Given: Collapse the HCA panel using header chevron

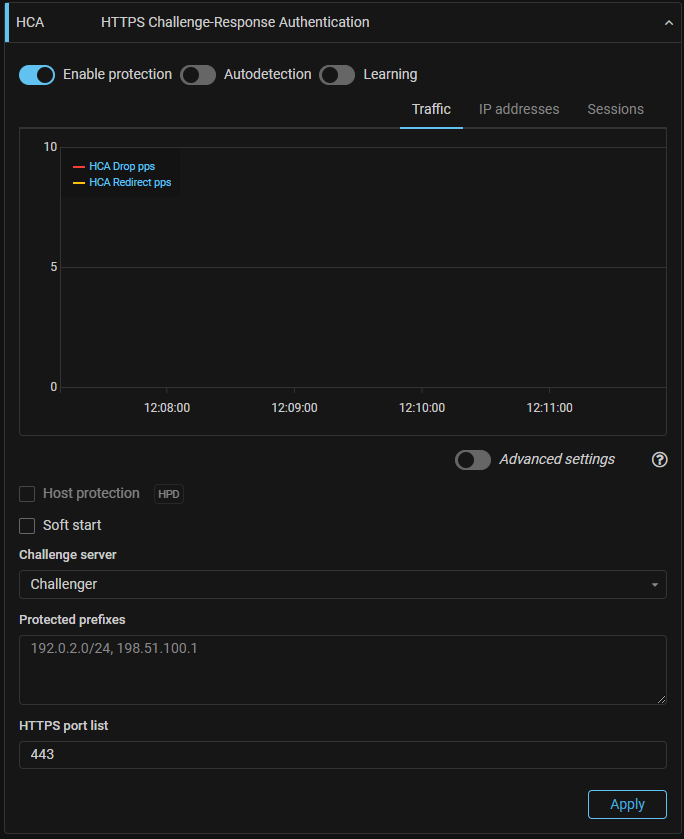Looking at the screenshot, I should 669,23.
